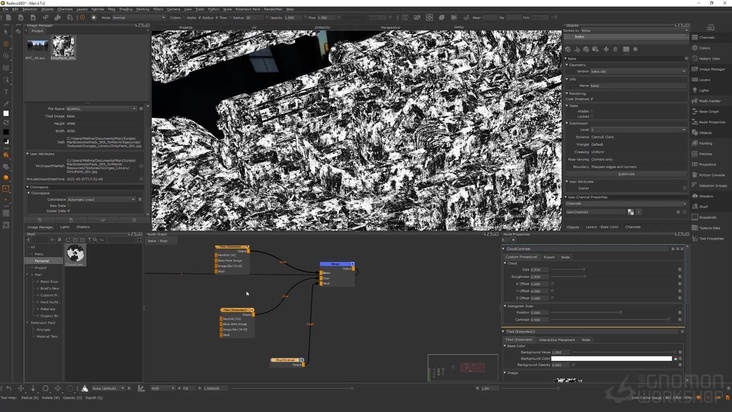Open the Colorspace dropdown in image properties
The width and height of the screenshot is (732, 412).
tap(101, 199)
